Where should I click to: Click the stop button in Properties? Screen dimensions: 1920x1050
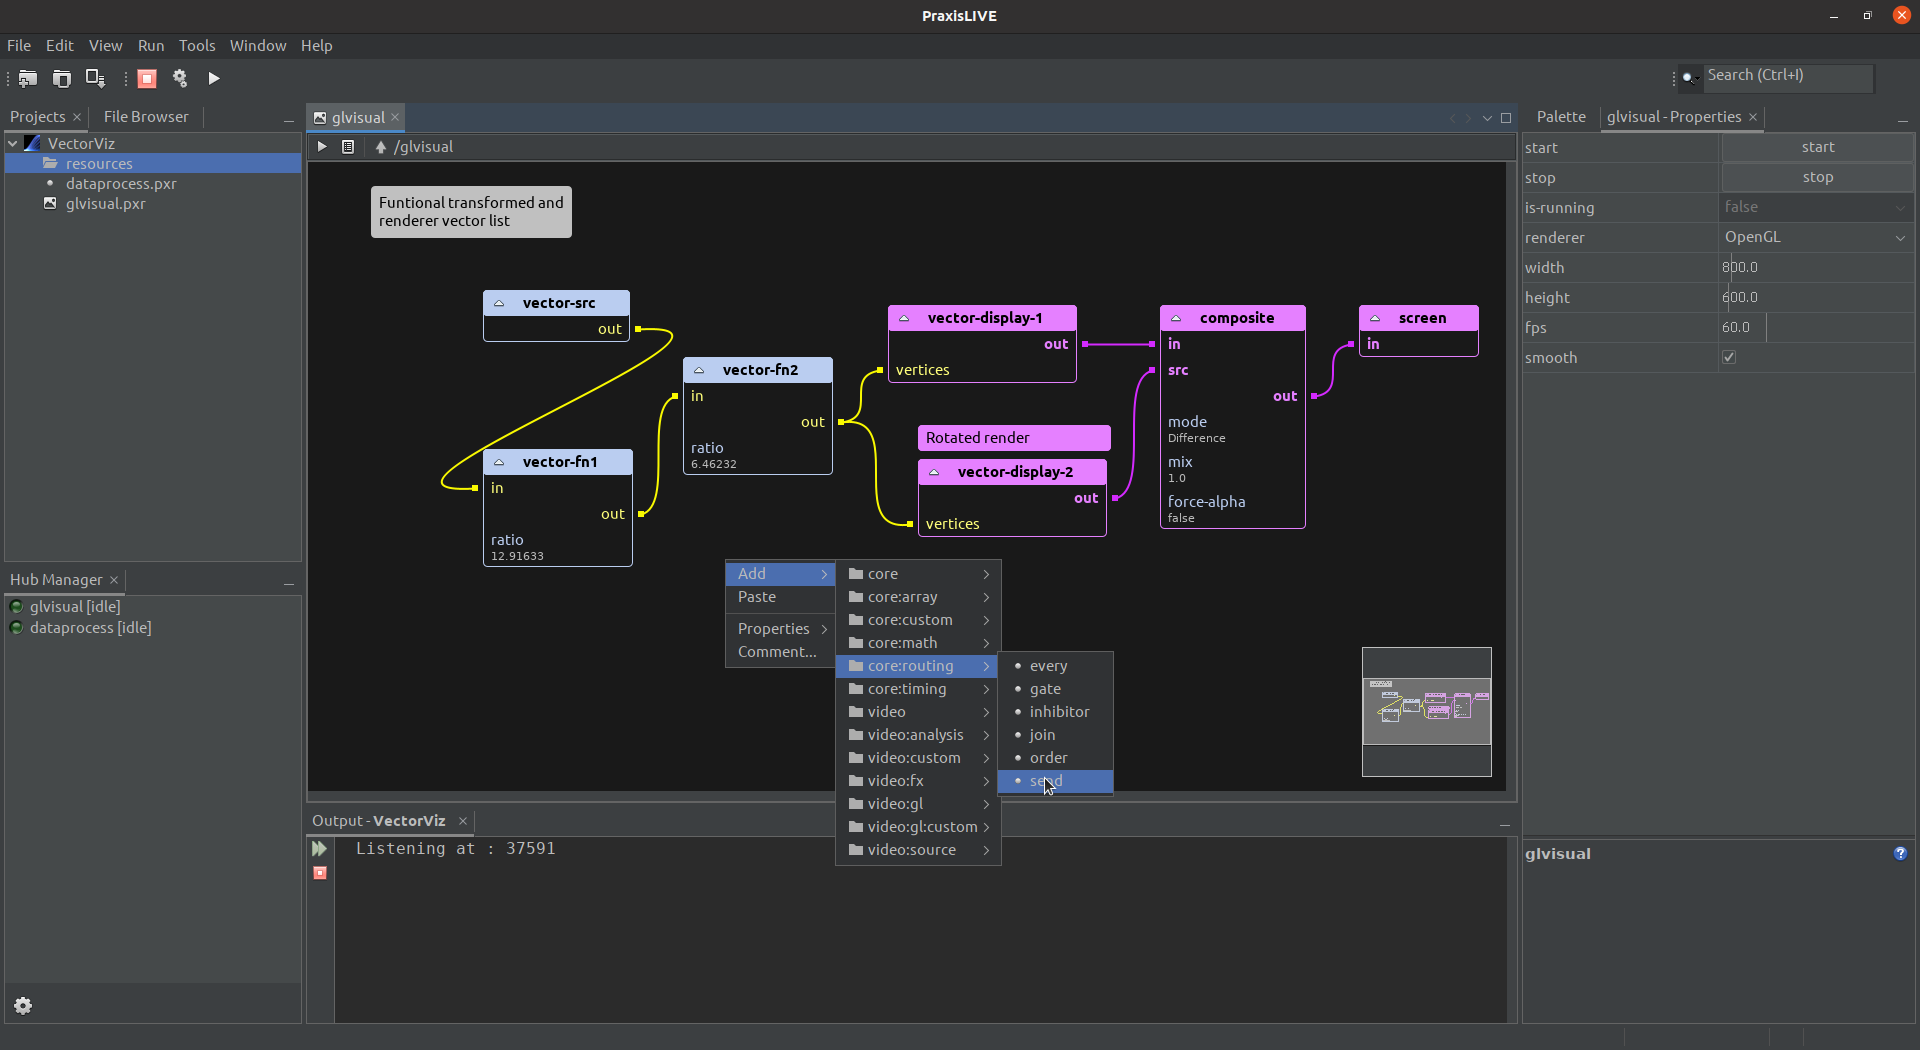1817,177
